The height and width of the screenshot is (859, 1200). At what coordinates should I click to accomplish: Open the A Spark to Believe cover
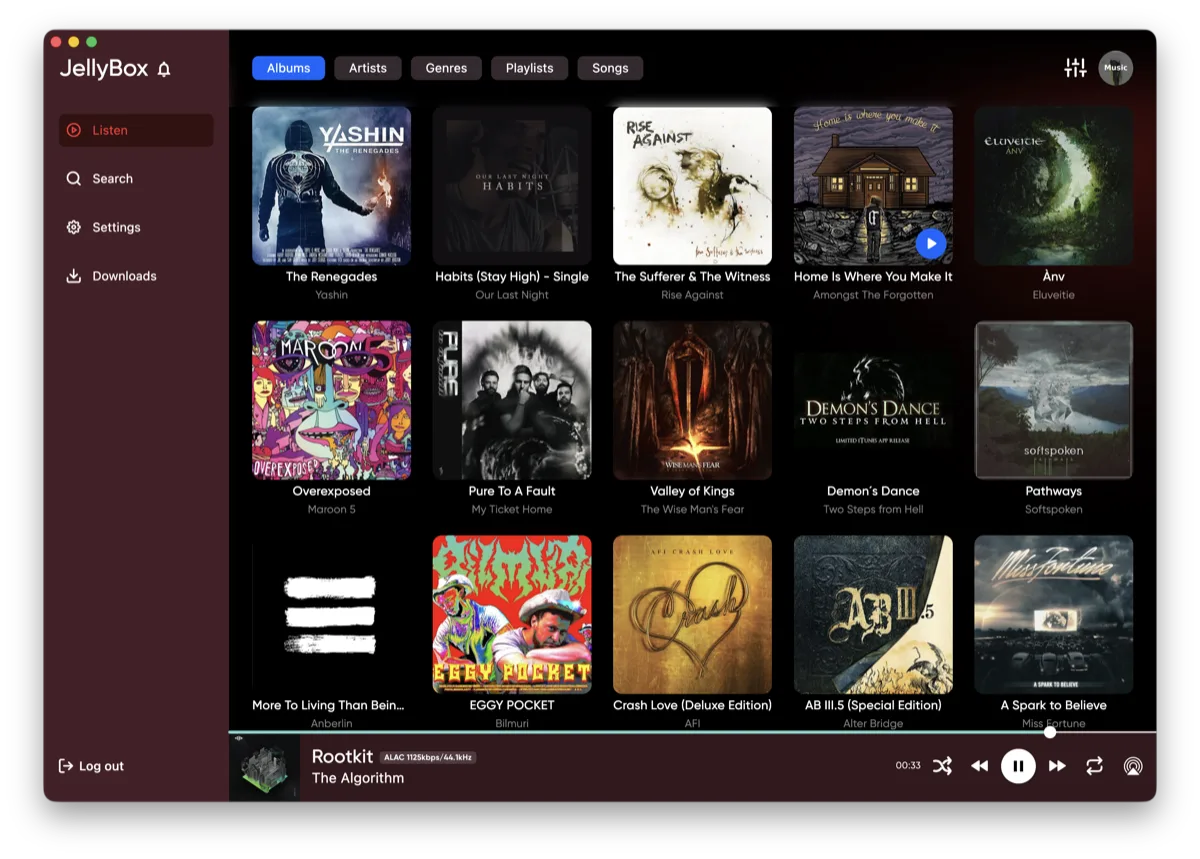(1053, 615)
